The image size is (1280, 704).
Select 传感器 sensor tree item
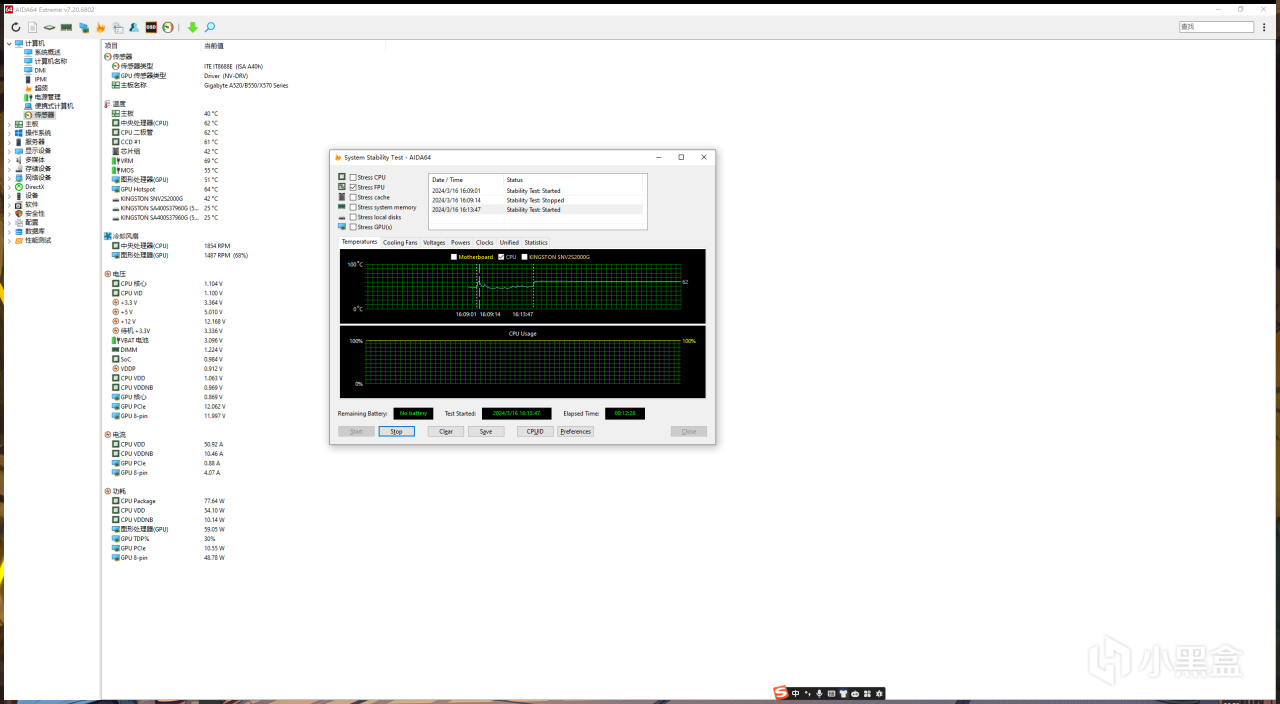pos(45,115)
